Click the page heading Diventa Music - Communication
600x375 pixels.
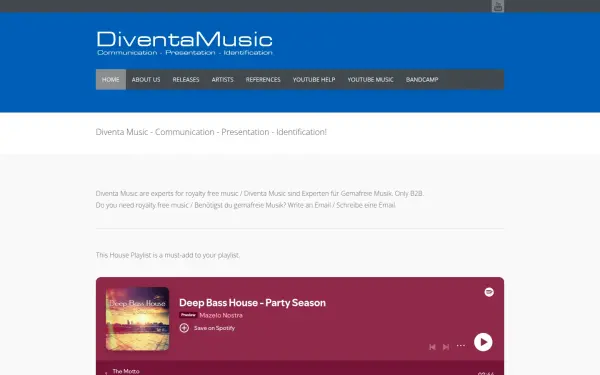211,132
